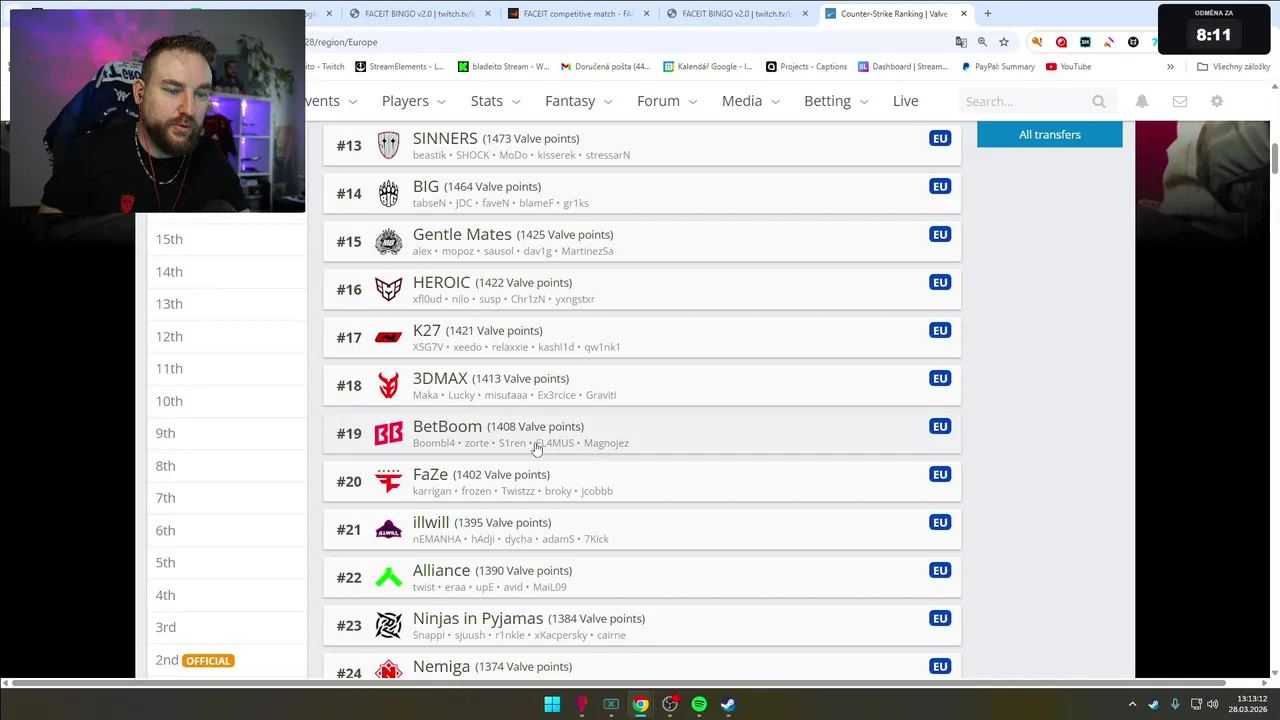The image size is (1280, 720).
Task: Click the EU region badge for SINNERS
Action: [940, 138]
